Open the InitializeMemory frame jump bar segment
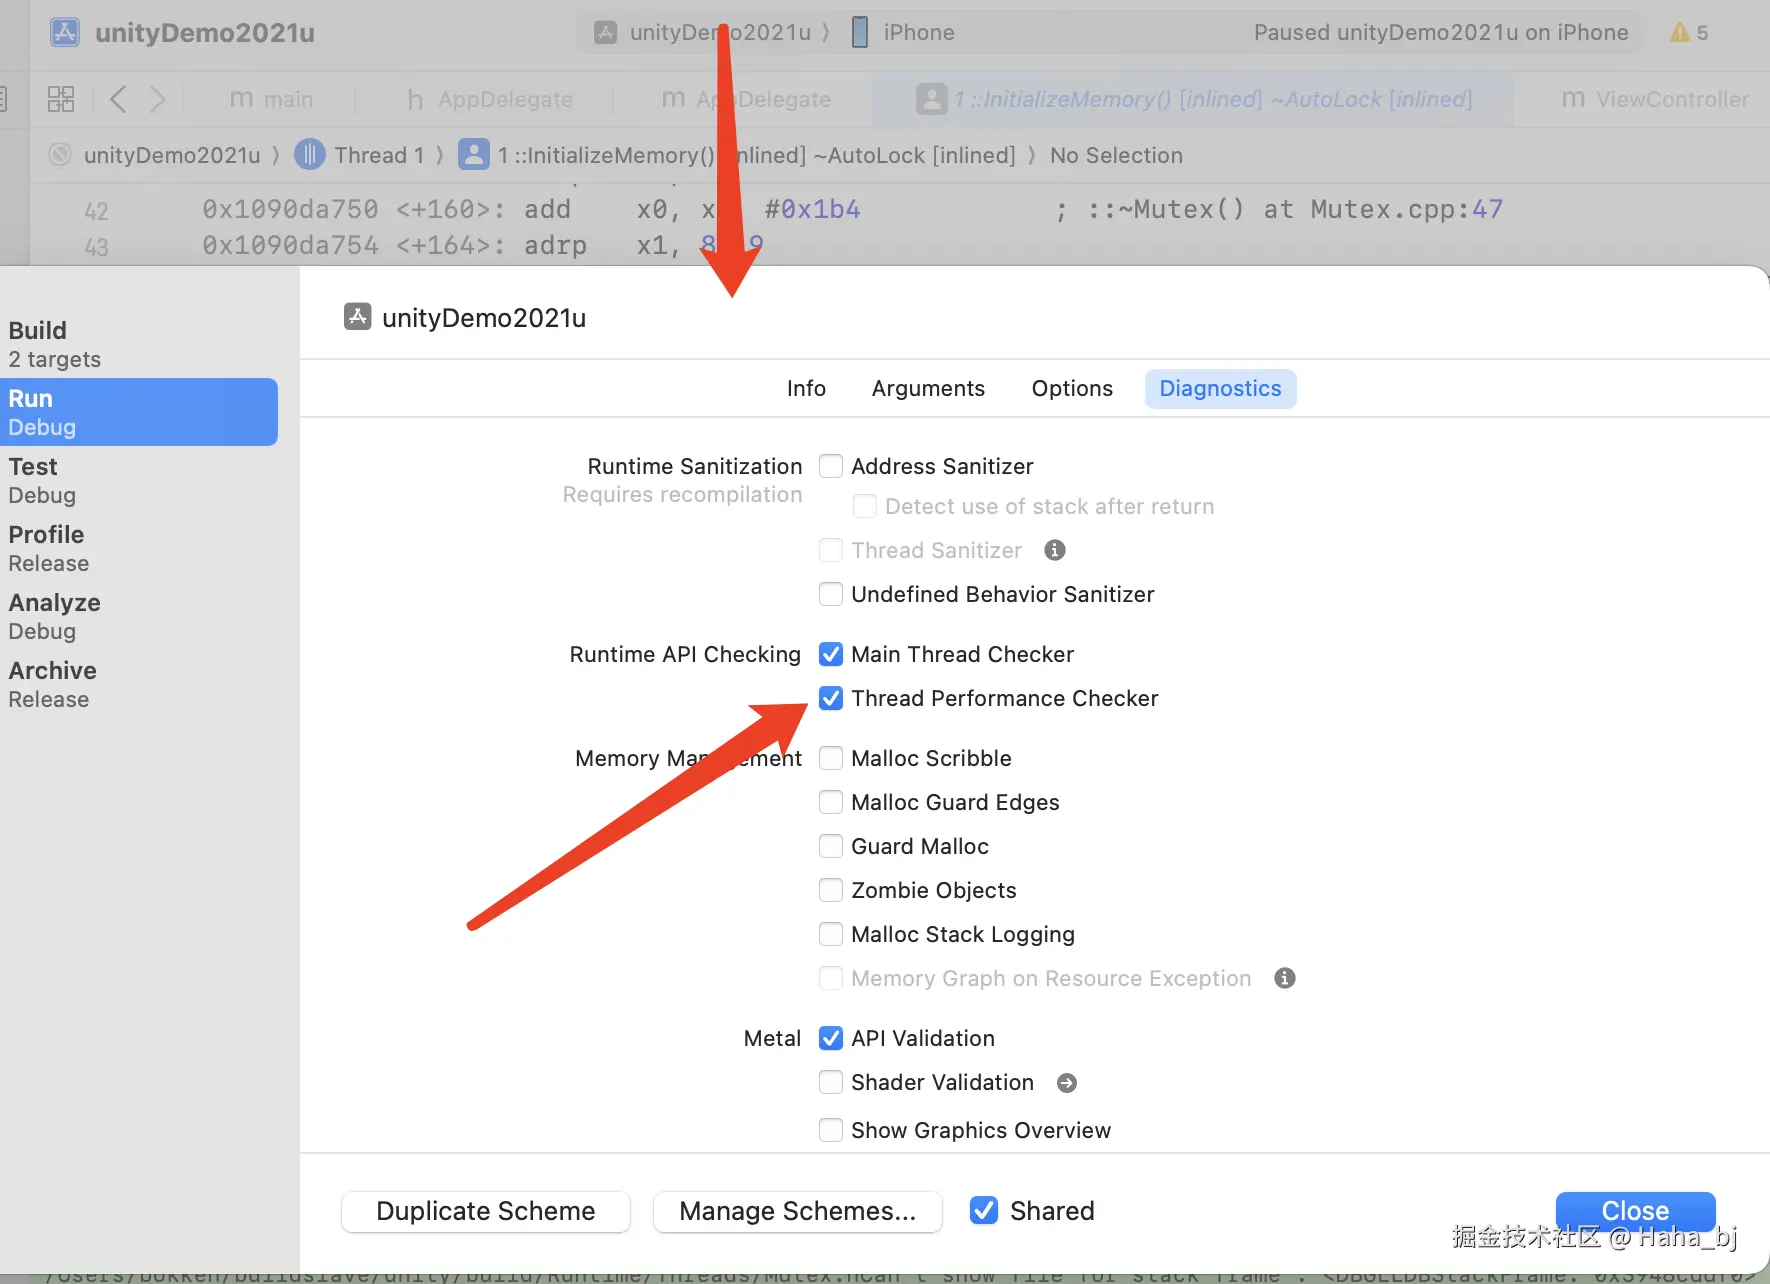The height and width of the screenshot is (1284, 1770). [737, 155]
